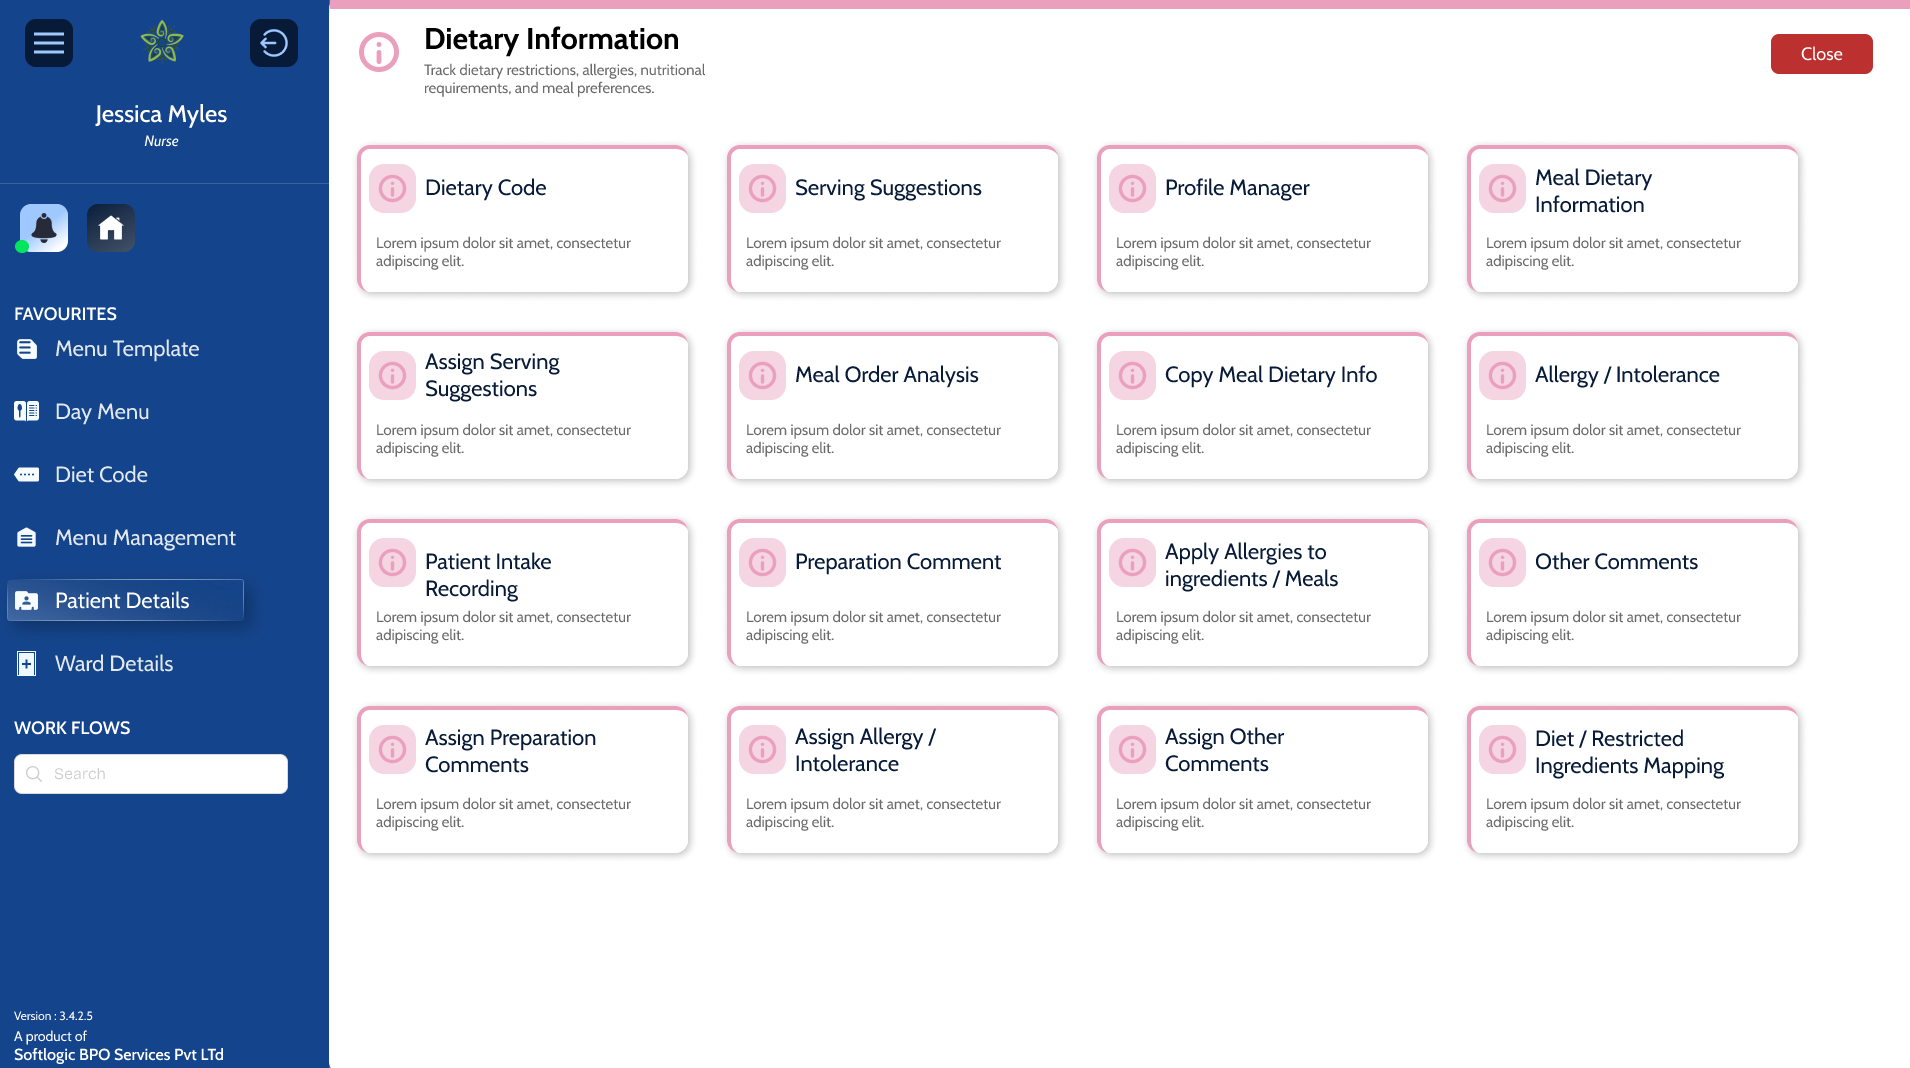This screenshot has height=1068, width=1910.
Task: Open Menu Template from favourites
Action: click(x=127, y=349)
